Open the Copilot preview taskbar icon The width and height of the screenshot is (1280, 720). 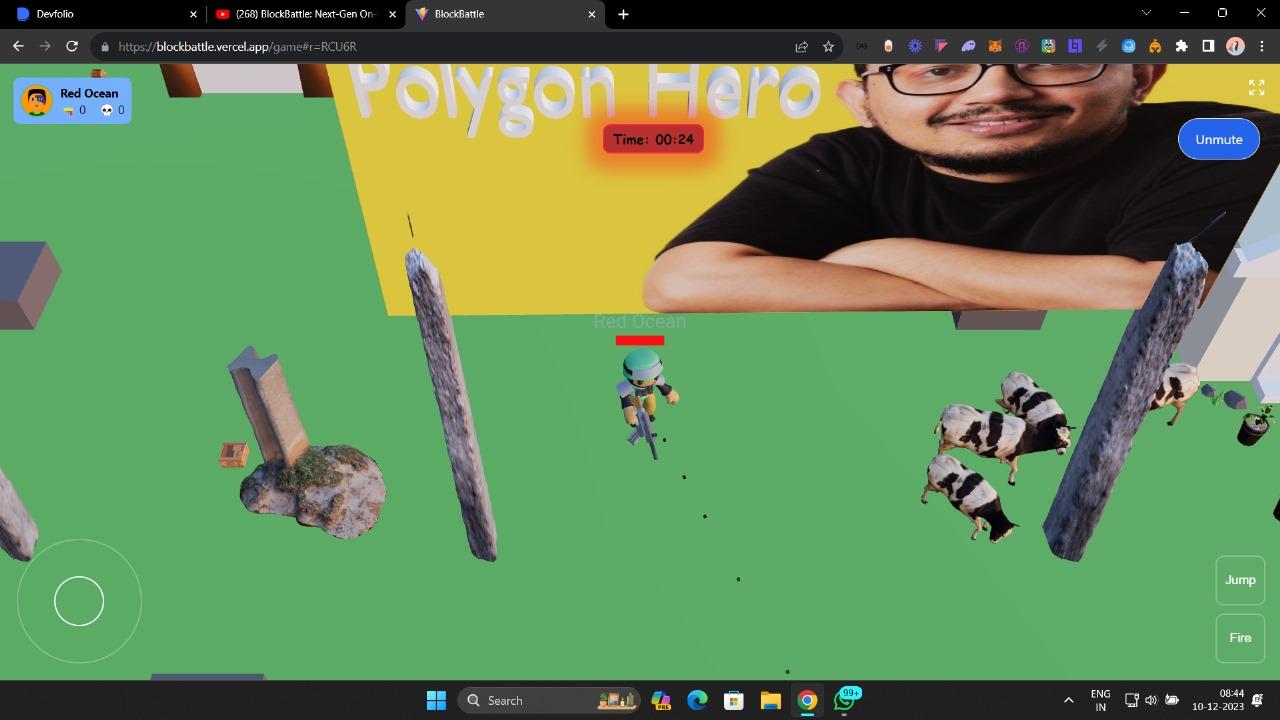(660, 700)
